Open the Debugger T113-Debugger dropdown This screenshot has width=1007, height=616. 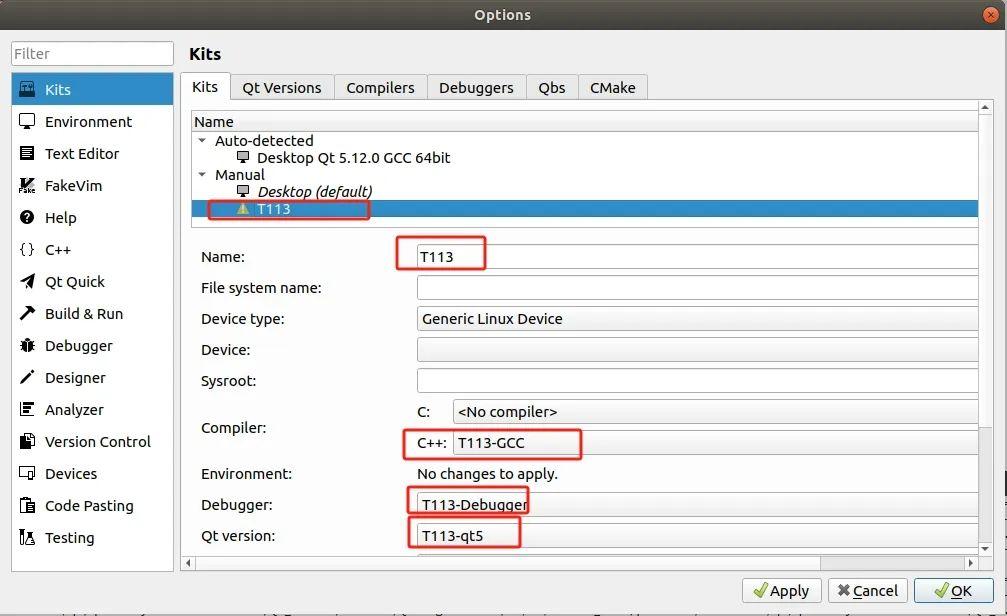pos(697,504)
